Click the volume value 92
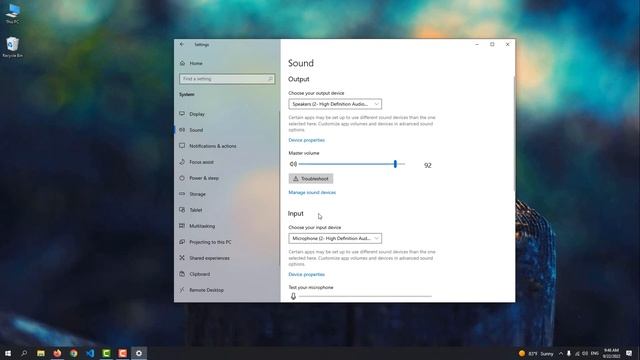 pyautogui.click(x=428, y=165)
